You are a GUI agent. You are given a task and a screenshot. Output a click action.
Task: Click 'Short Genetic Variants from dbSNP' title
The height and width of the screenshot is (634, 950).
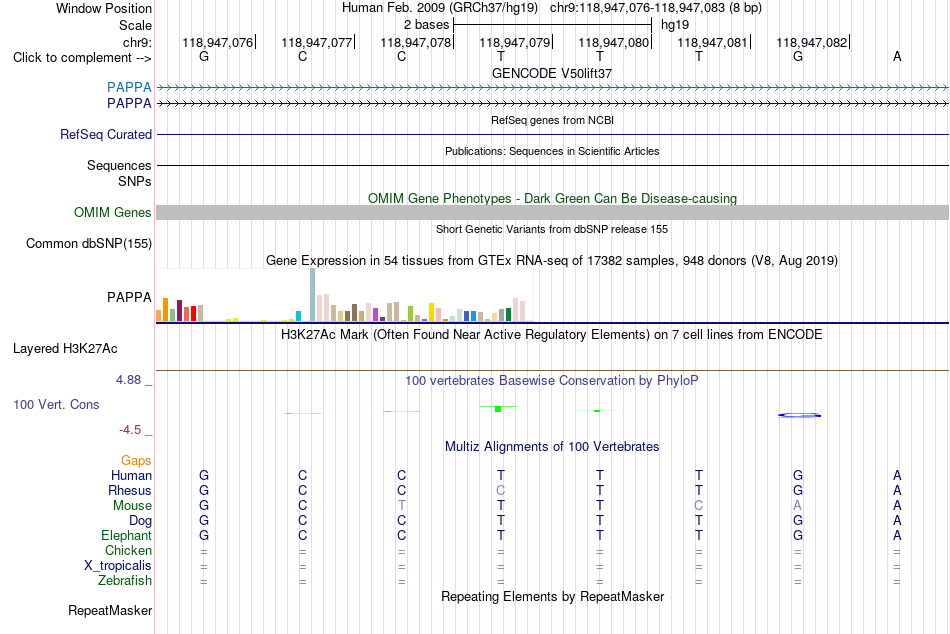click(x=552, y=230)
